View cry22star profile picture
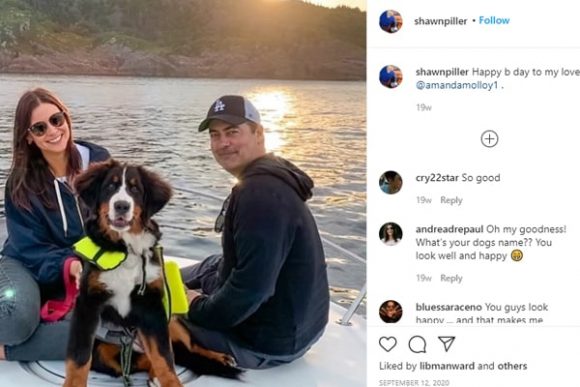 pos(391,182)
